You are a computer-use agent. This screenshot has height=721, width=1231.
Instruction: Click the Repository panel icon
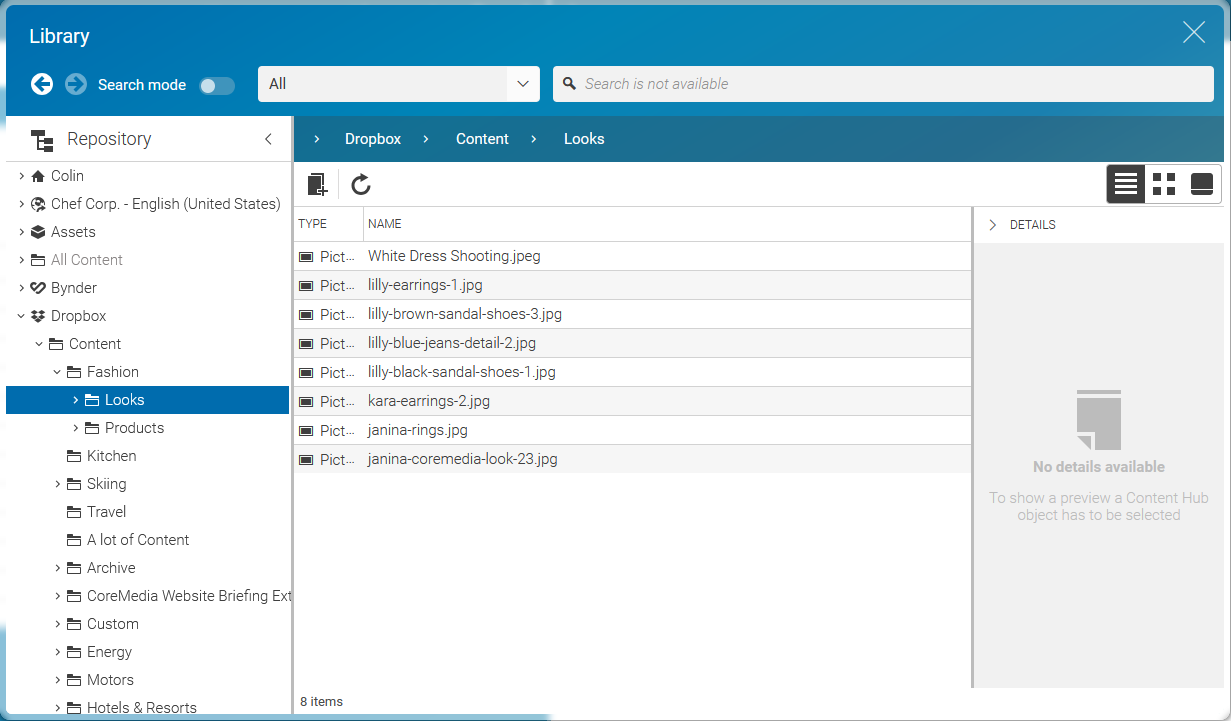41,139
